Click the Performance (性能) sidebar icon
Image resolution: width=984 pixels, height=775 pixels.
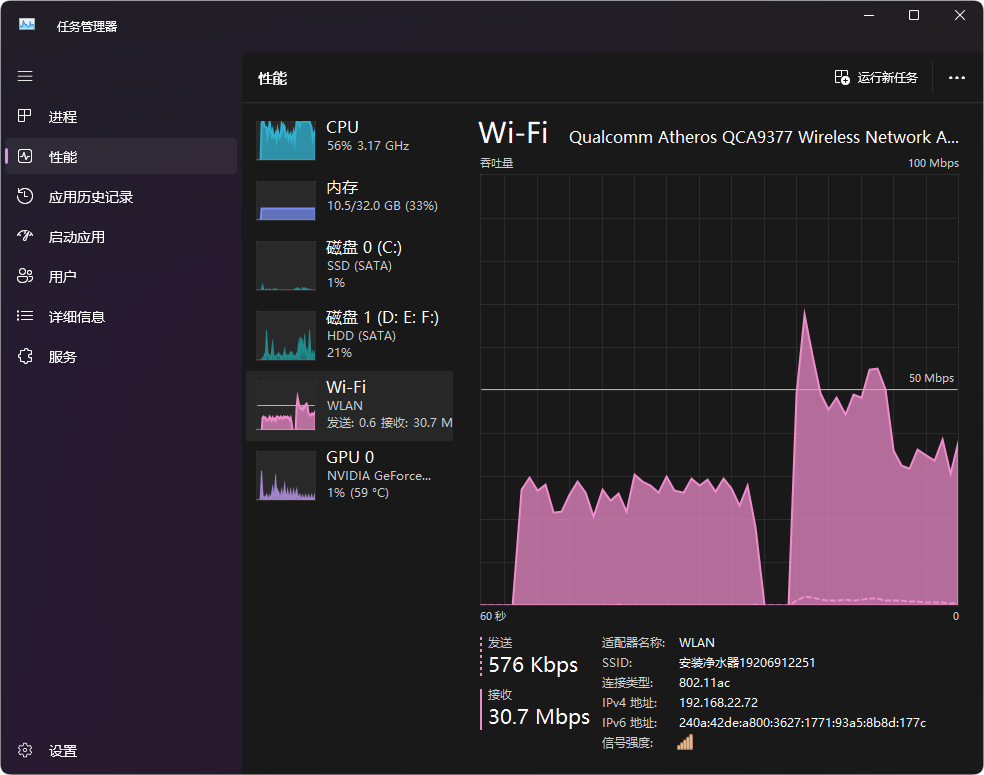point(26,157)
